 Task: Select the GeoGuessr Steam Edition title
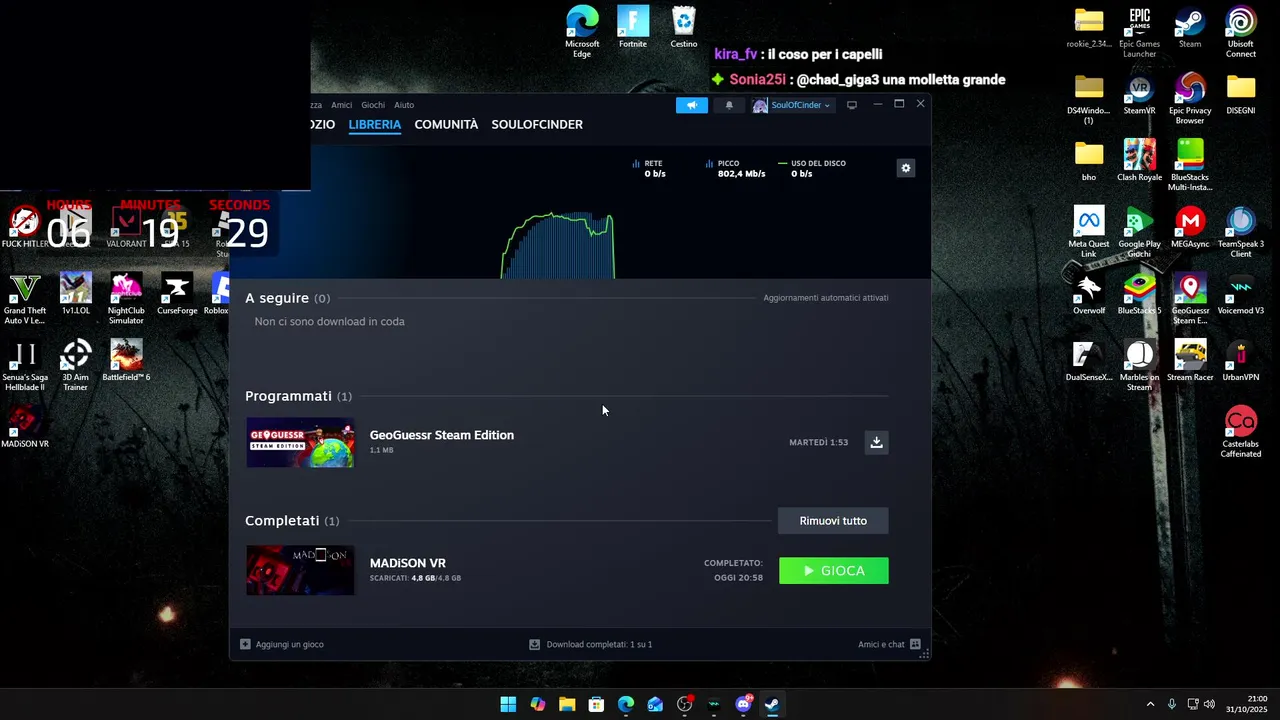pyautogui.click(x=442, y=435)
